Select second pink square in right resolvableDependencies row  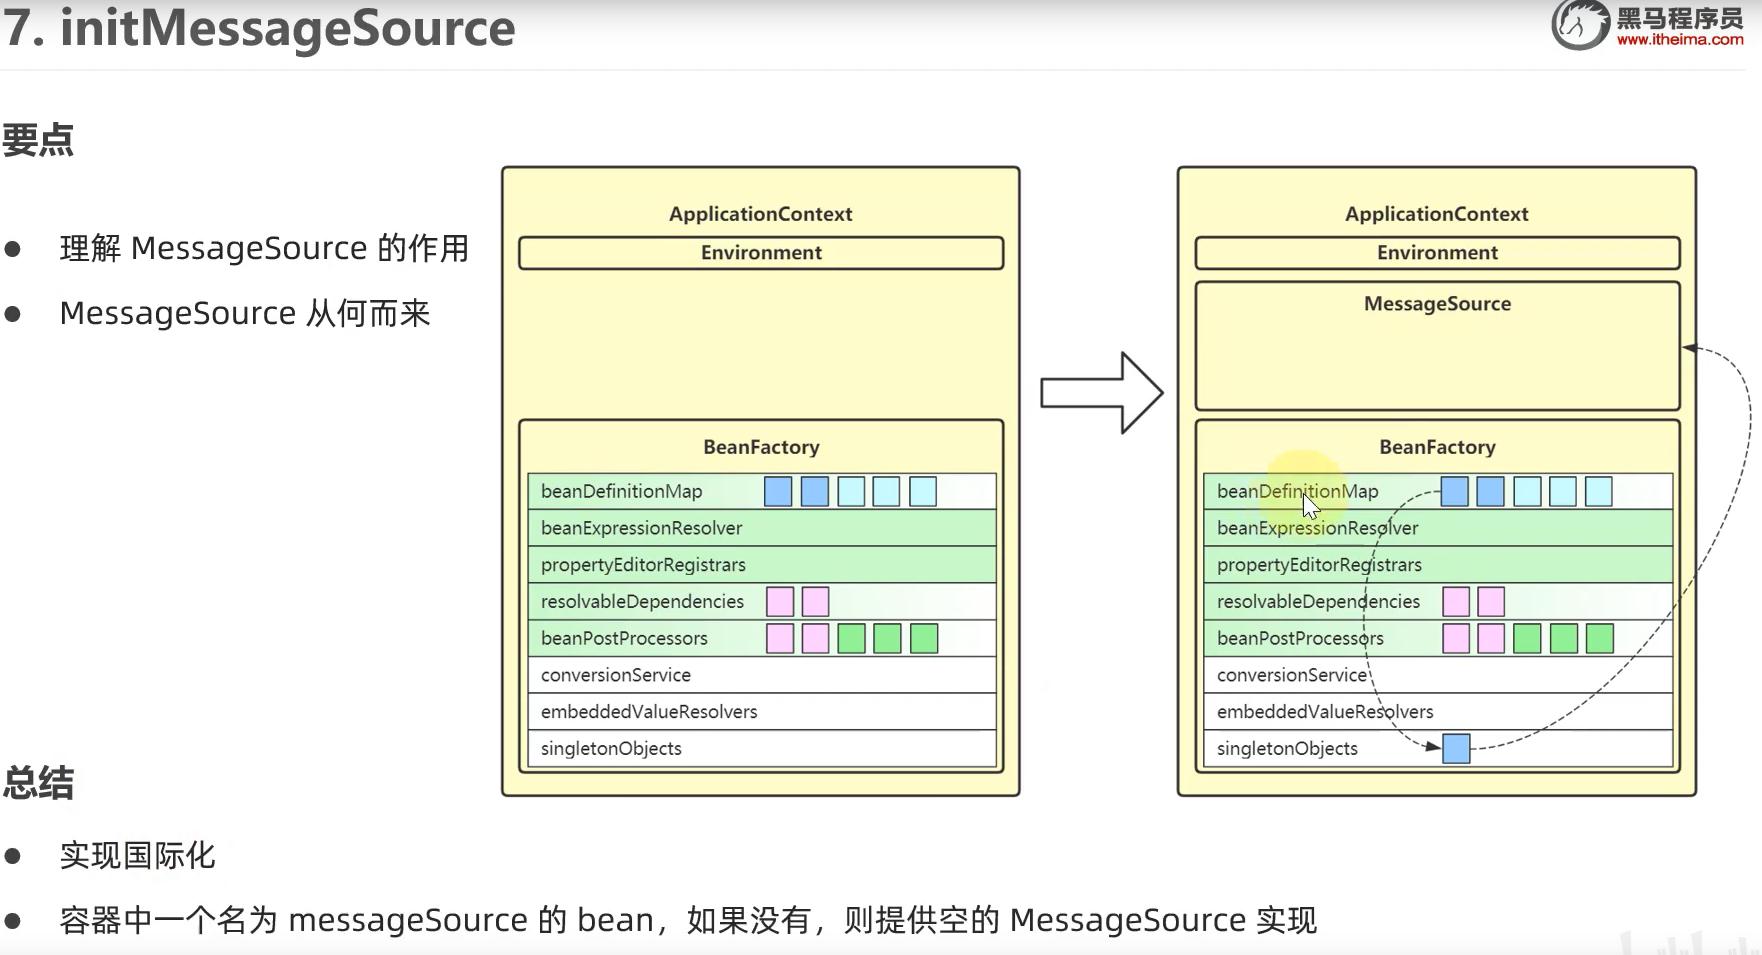pyautogui.click(x=1491, y=602)
